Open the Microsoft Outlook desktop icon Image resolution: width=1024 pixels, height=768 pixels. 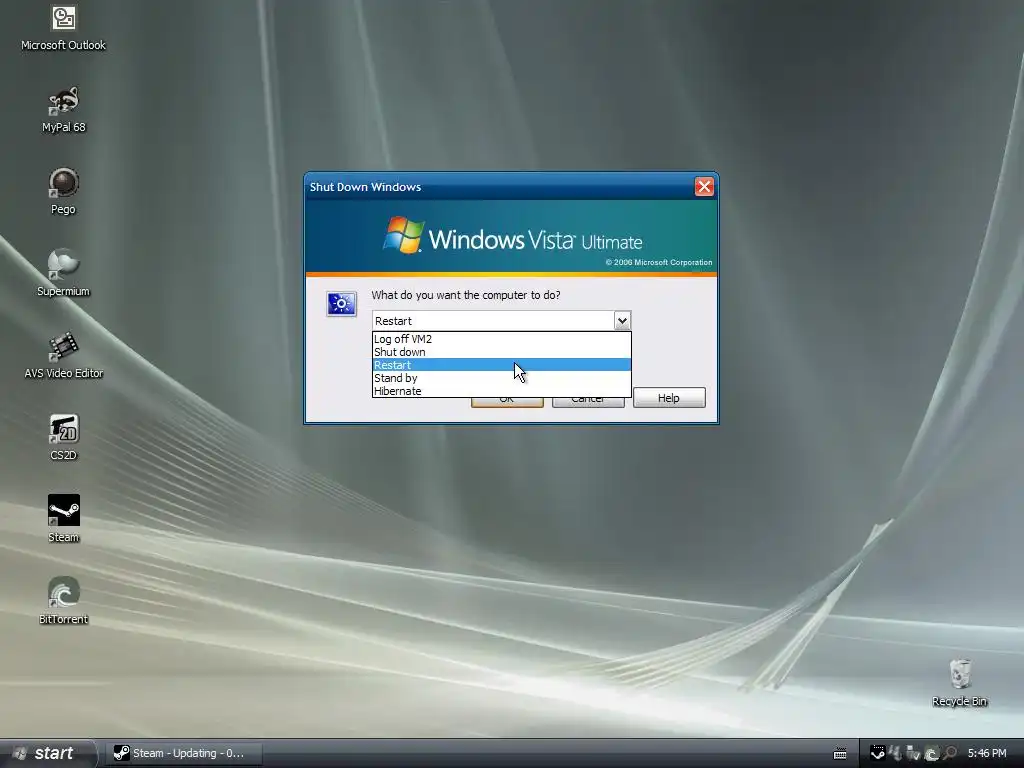63,26
